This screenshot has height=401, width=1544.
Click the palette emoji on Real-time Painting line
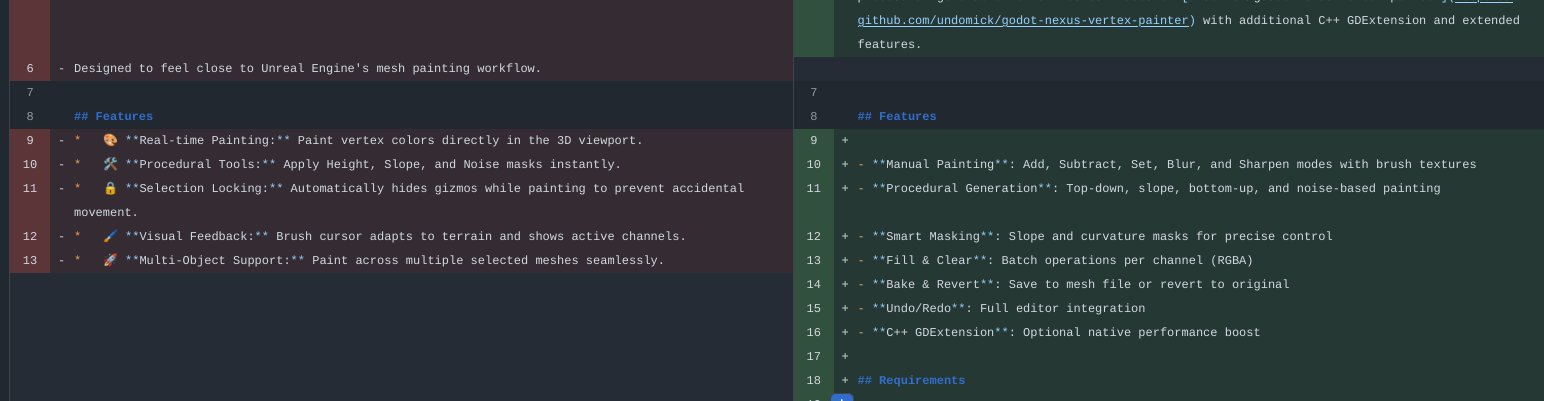110,141
